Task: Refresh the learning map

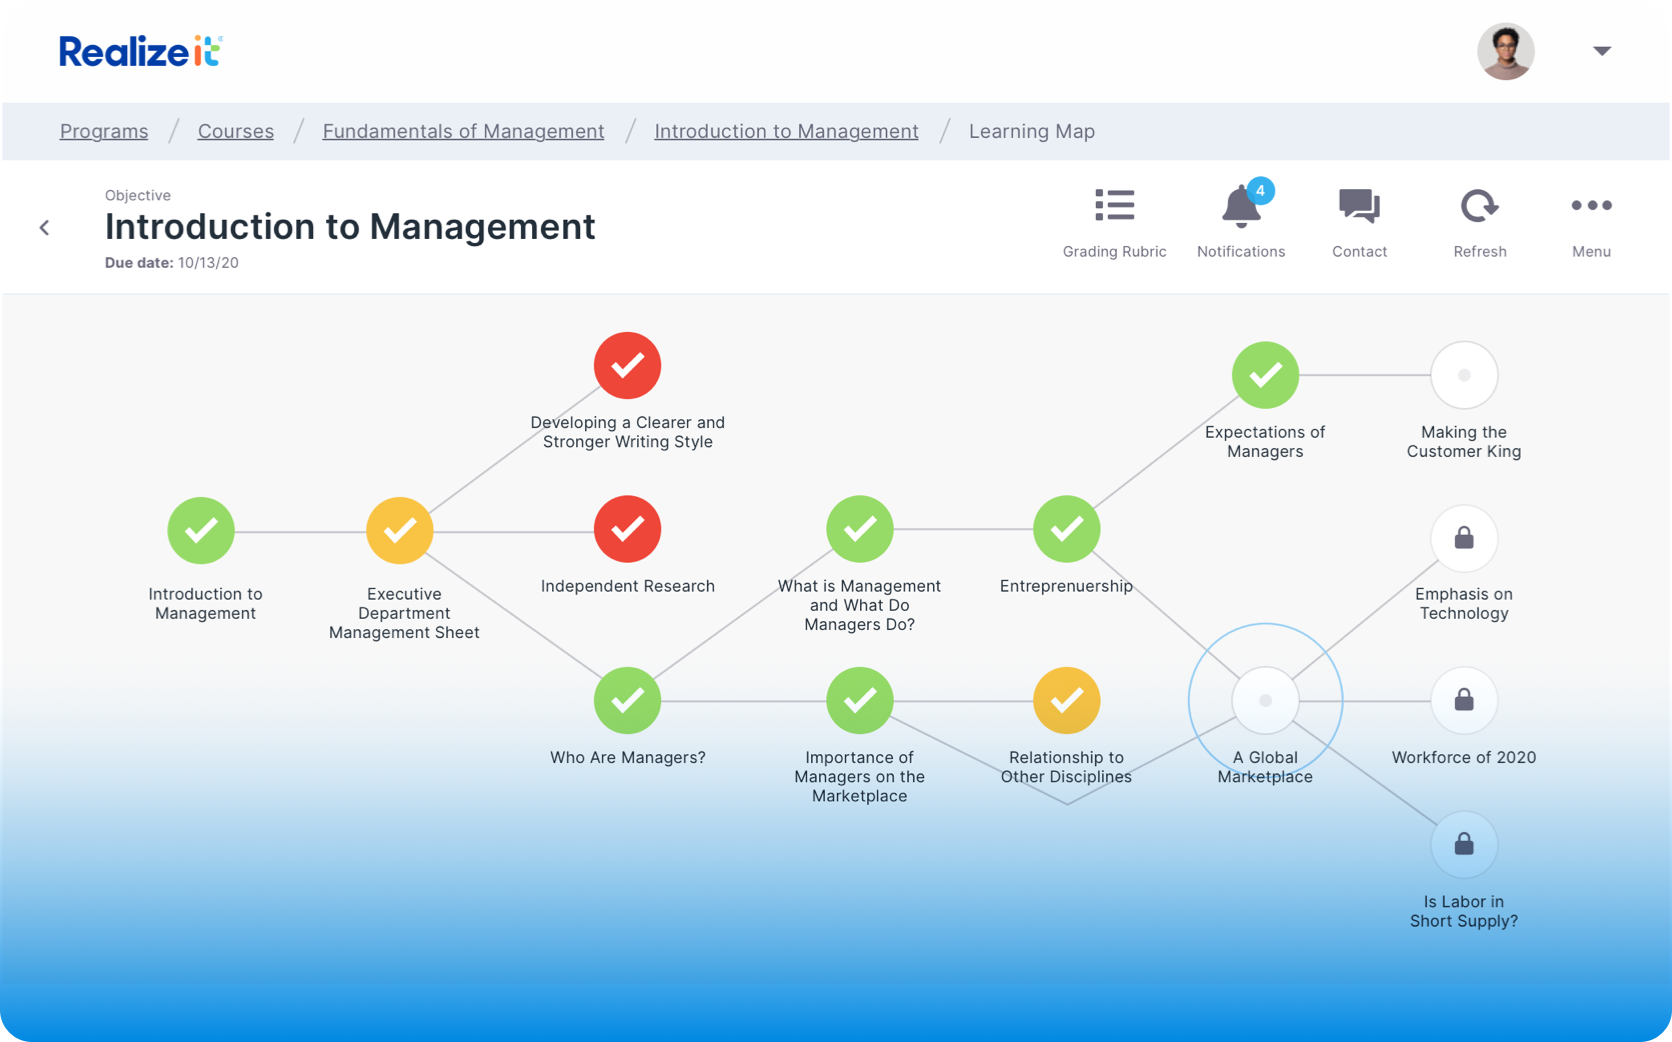Action: coord(1479,206)
